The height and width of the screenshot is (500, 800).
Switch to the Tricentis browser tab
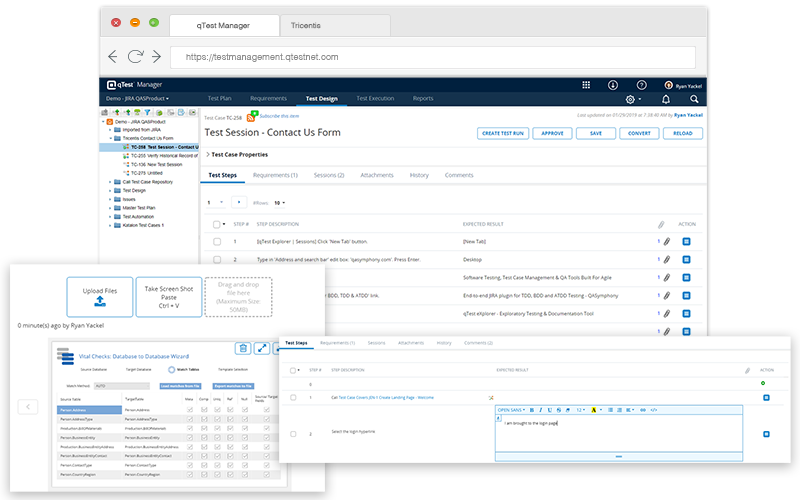point(335,26)
